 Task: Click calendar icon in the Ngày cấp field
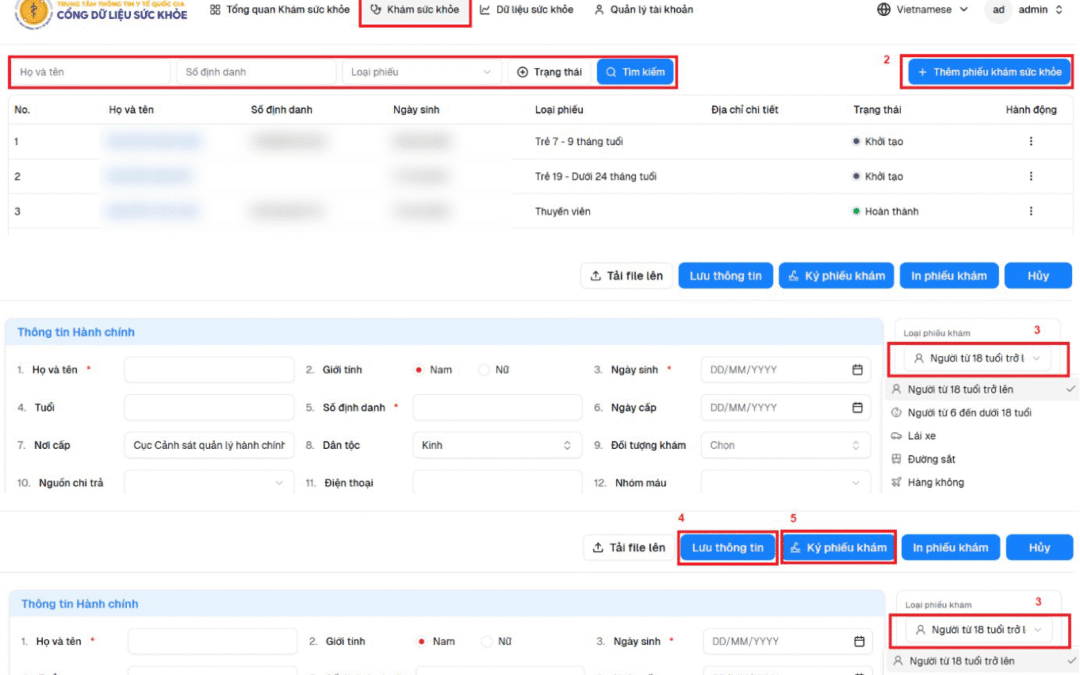[x=857, y=408]
